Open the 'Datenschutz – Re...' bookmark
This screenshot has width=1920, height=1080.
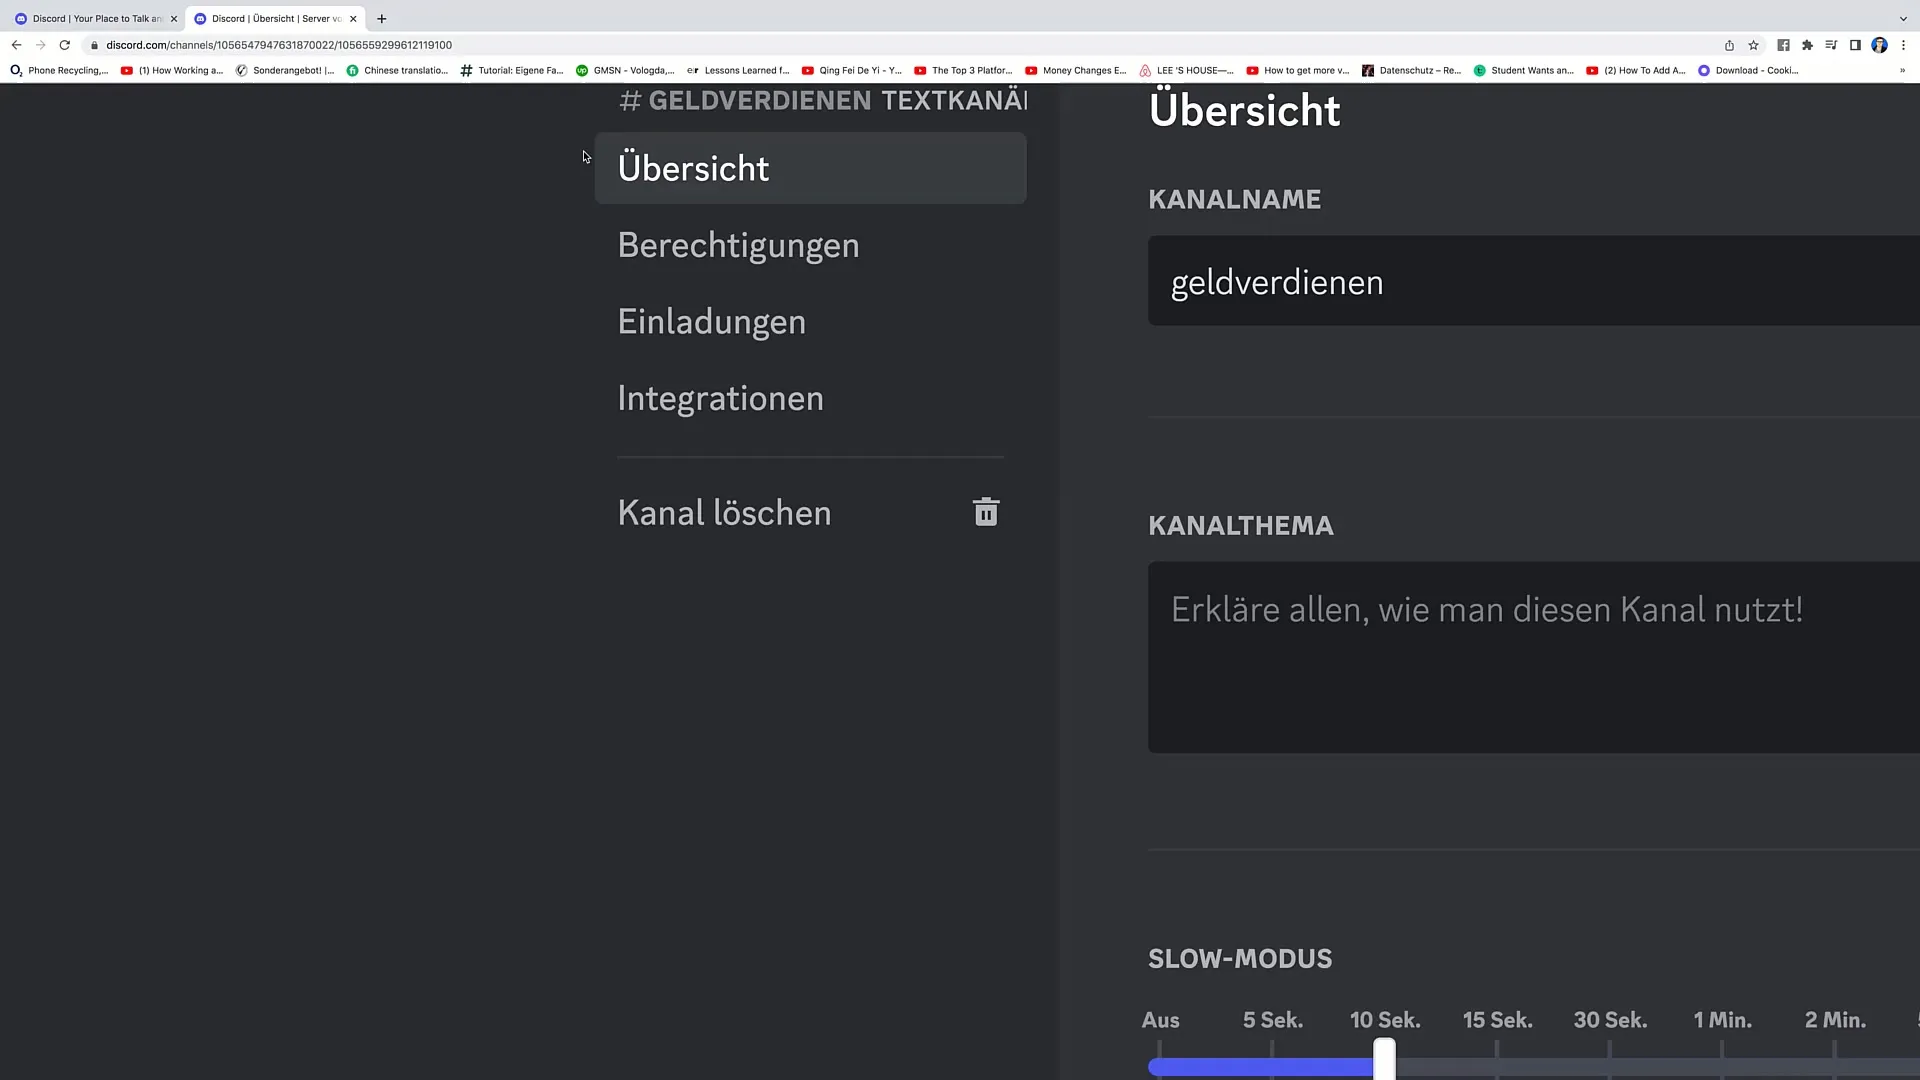[x=1411, y=70]
